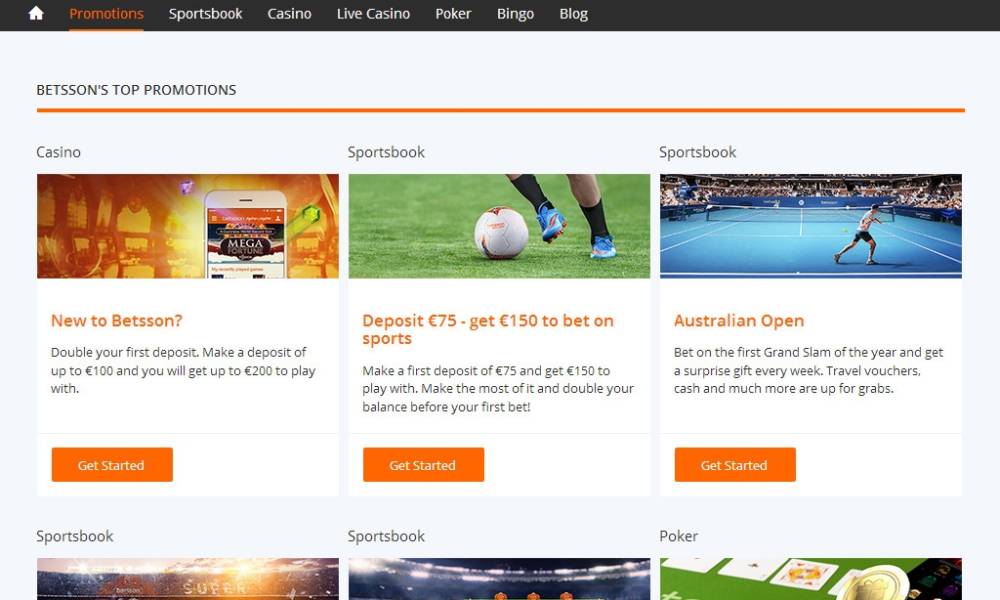Open the tennis court promotion image
1000x600 pixels.
[x=811, y=226]
